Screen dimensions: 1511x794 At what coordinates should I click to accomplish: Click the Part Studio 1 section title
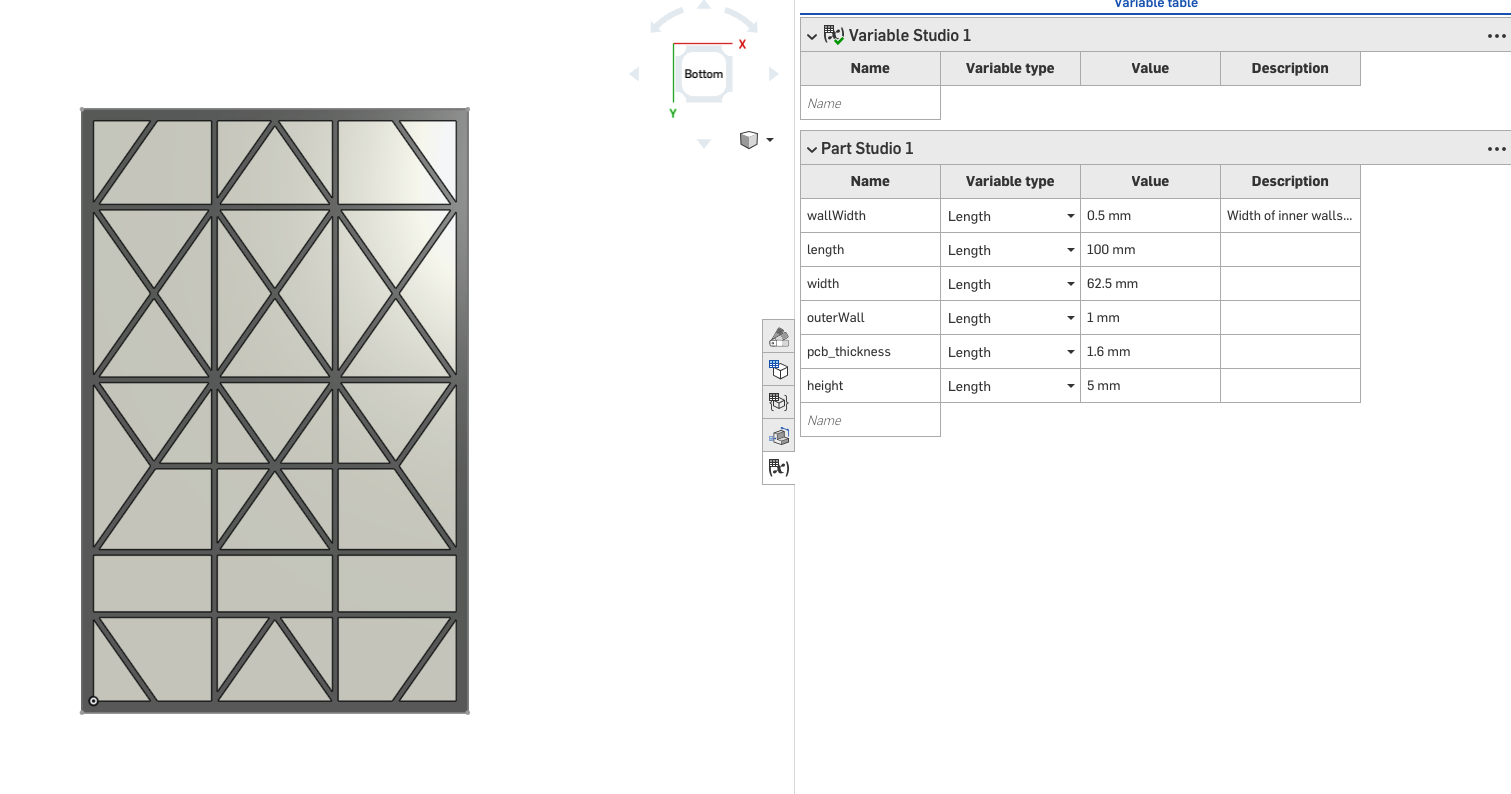pyautogui.click(x=867, y=148)
